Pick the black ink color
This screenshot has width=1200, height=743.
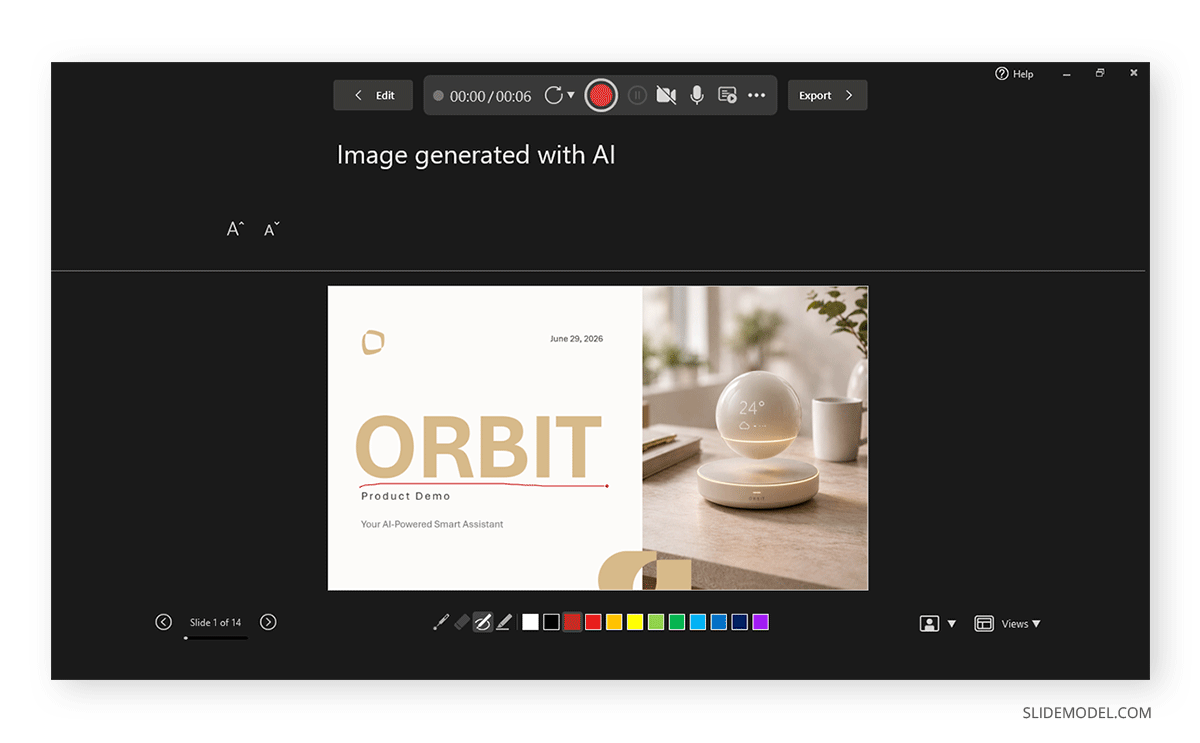pos(551,622)
